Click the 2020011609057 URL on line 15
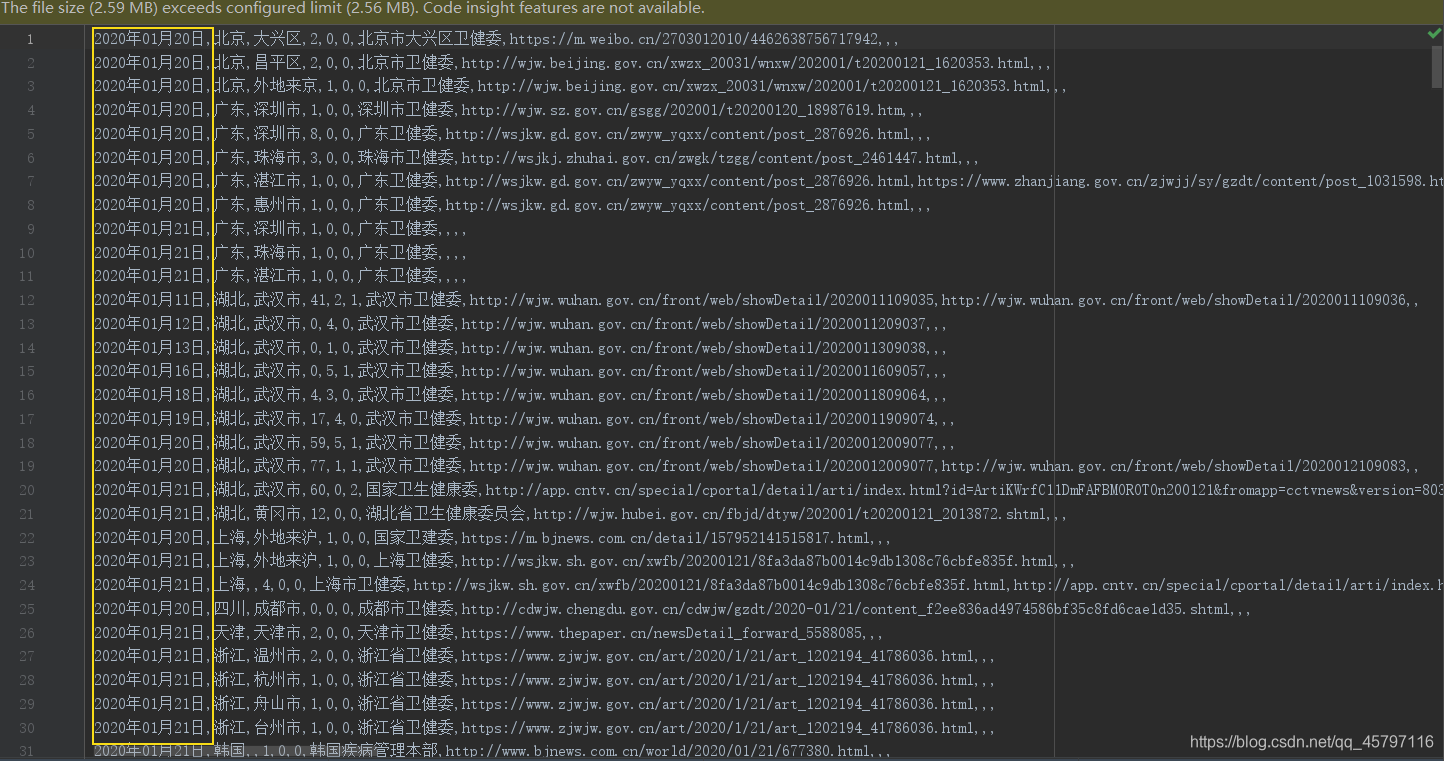Image resolution: width=1444 pixels, height=761 pixels. [694, 371]
